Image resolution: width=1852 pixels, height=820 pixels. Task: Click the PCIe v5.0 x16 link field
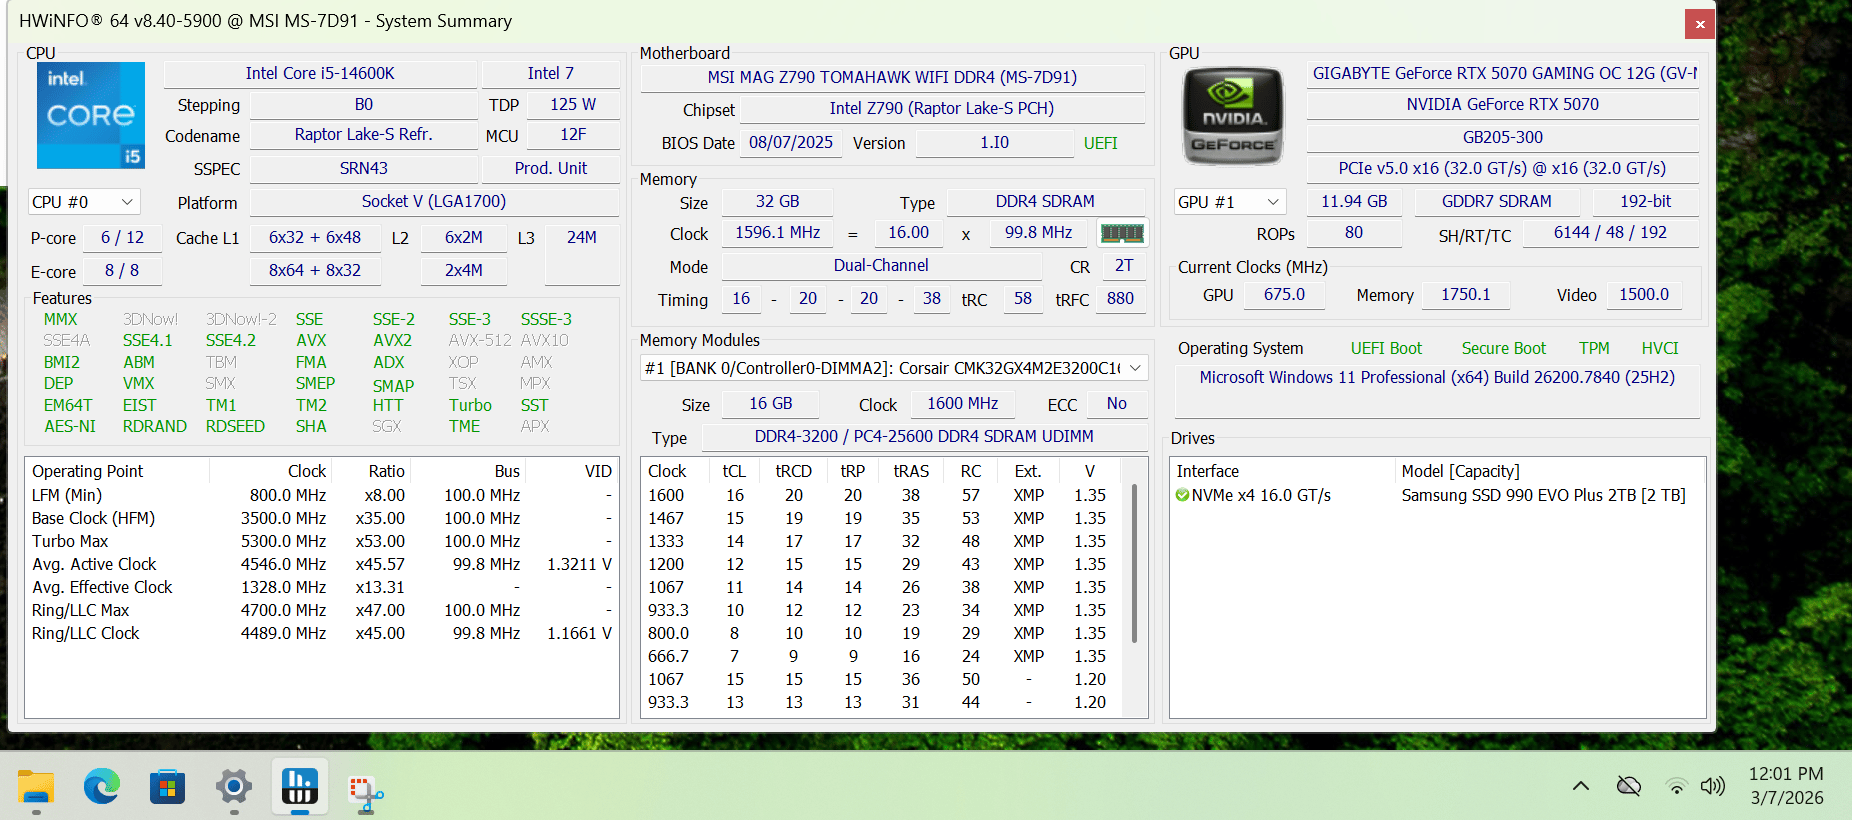pyautogui.click(x=1503, y=169)
